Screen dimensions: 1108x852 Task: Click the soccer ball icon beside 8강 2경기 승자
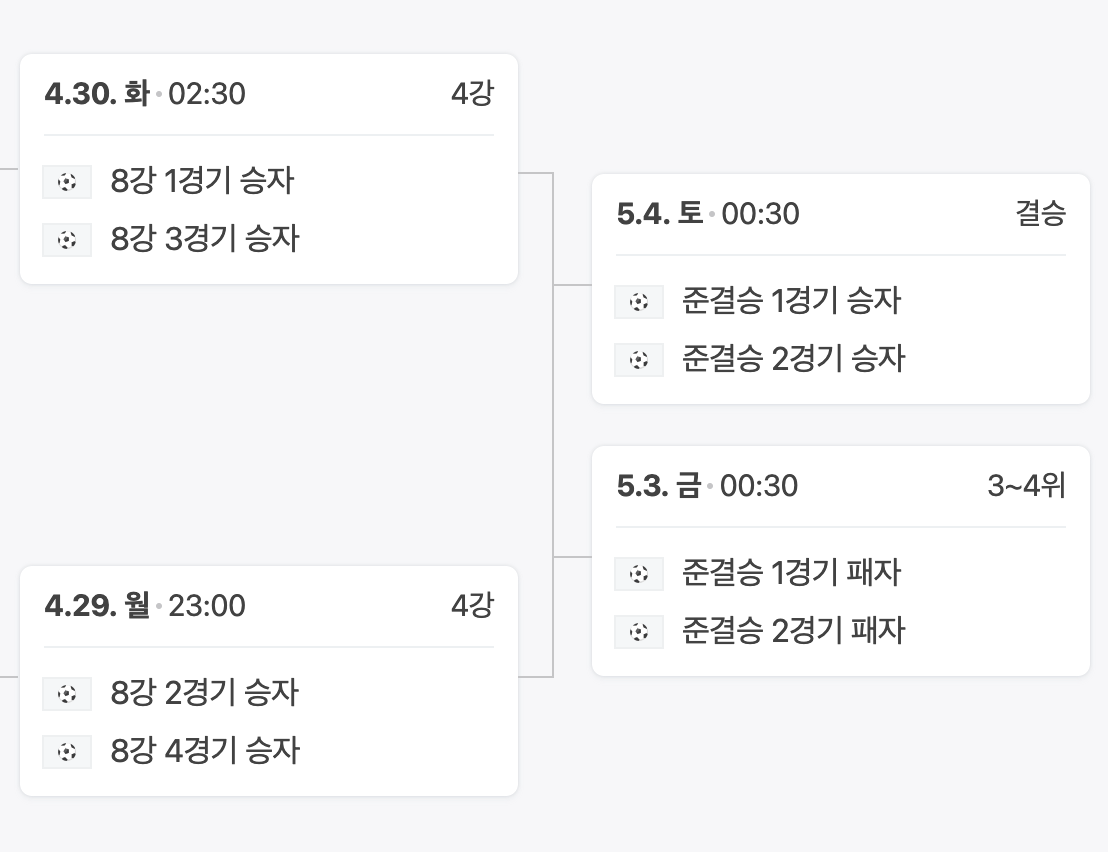click(x=67, y=694)
